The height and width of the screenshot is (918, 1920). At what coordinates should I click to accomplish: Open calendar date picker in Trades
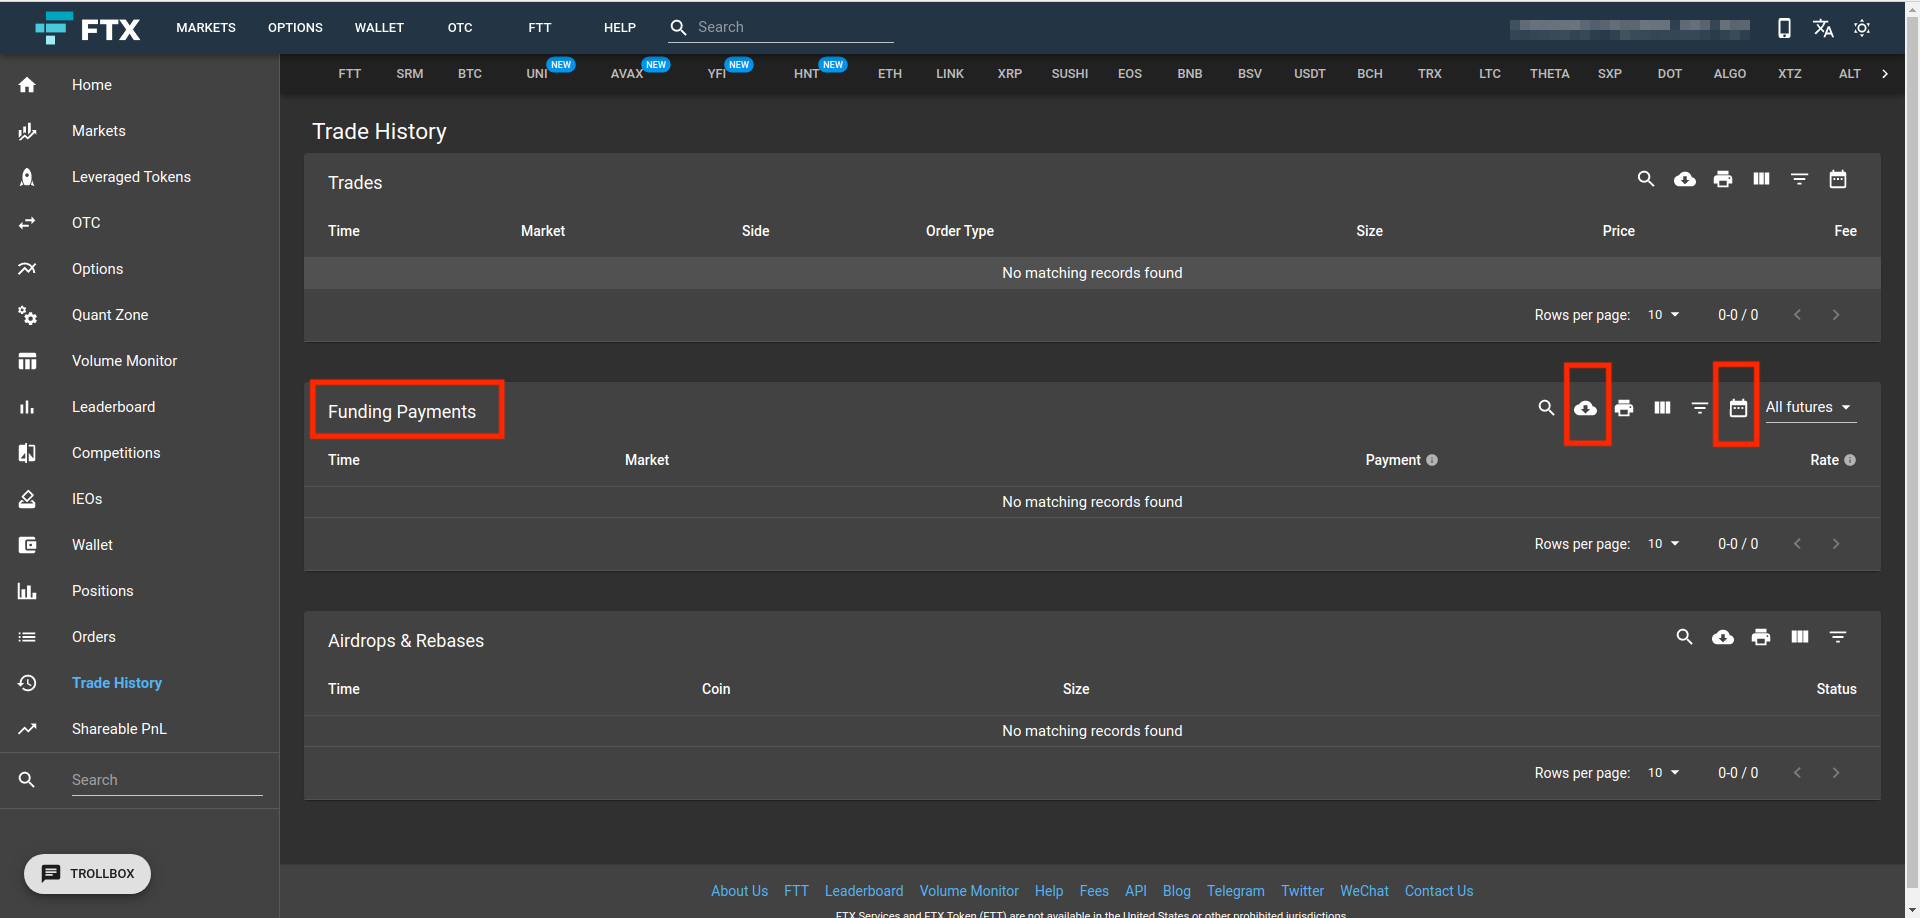(x=1838, y=179)
